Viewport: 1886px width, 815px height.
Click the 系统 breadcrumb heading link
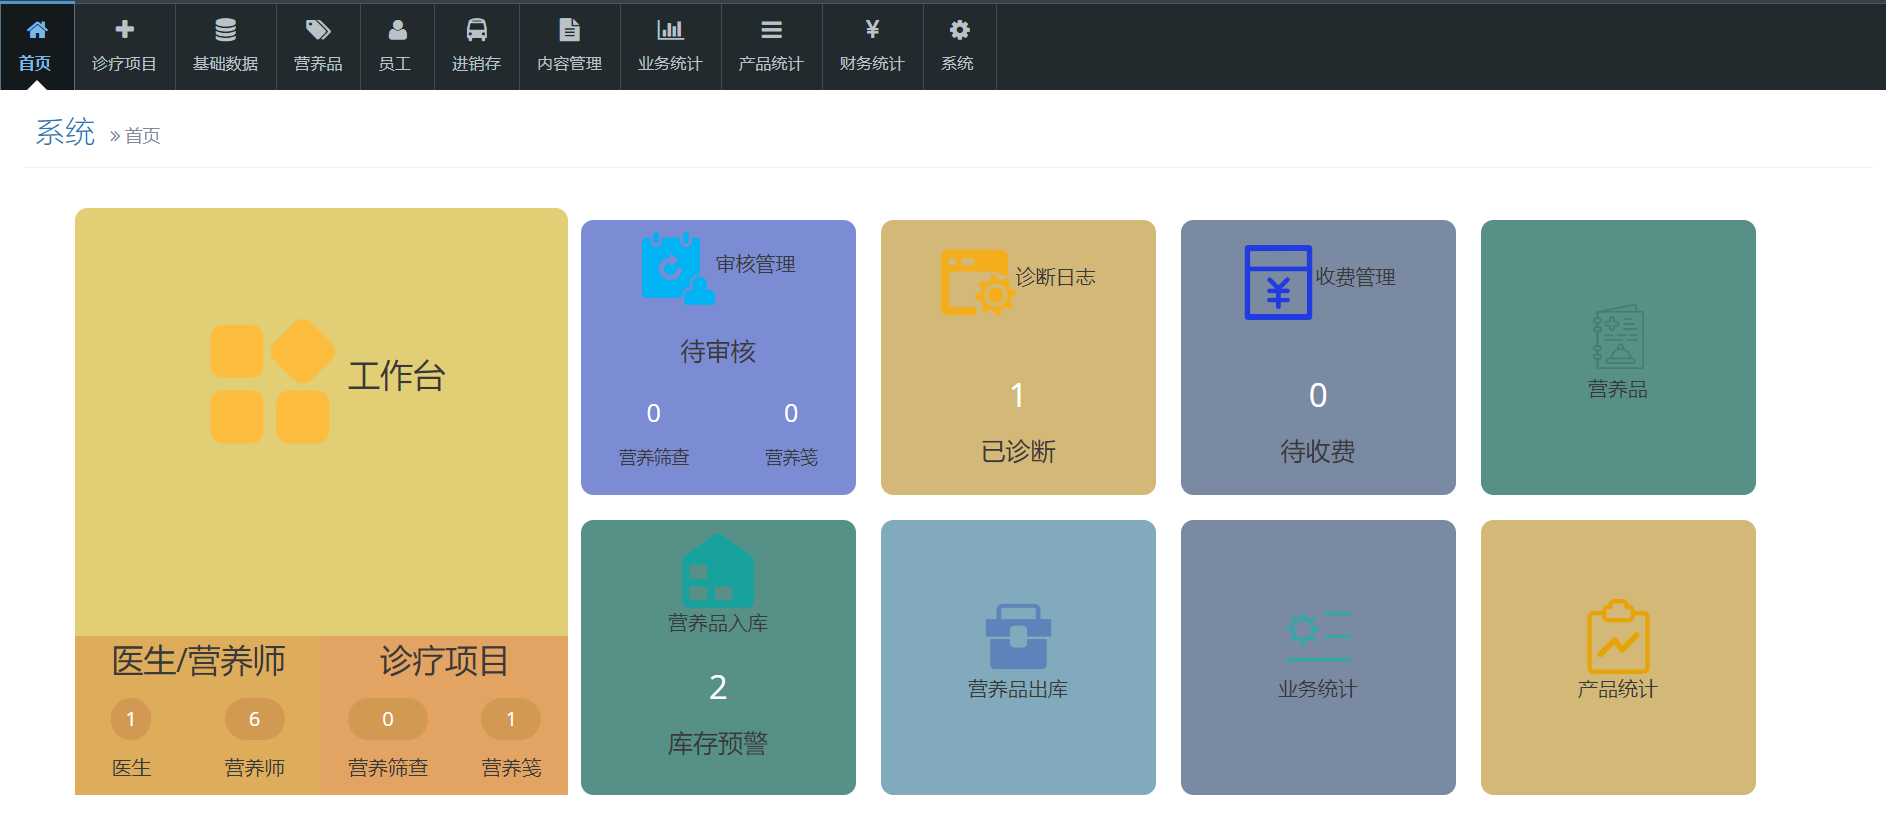[65, 132]
